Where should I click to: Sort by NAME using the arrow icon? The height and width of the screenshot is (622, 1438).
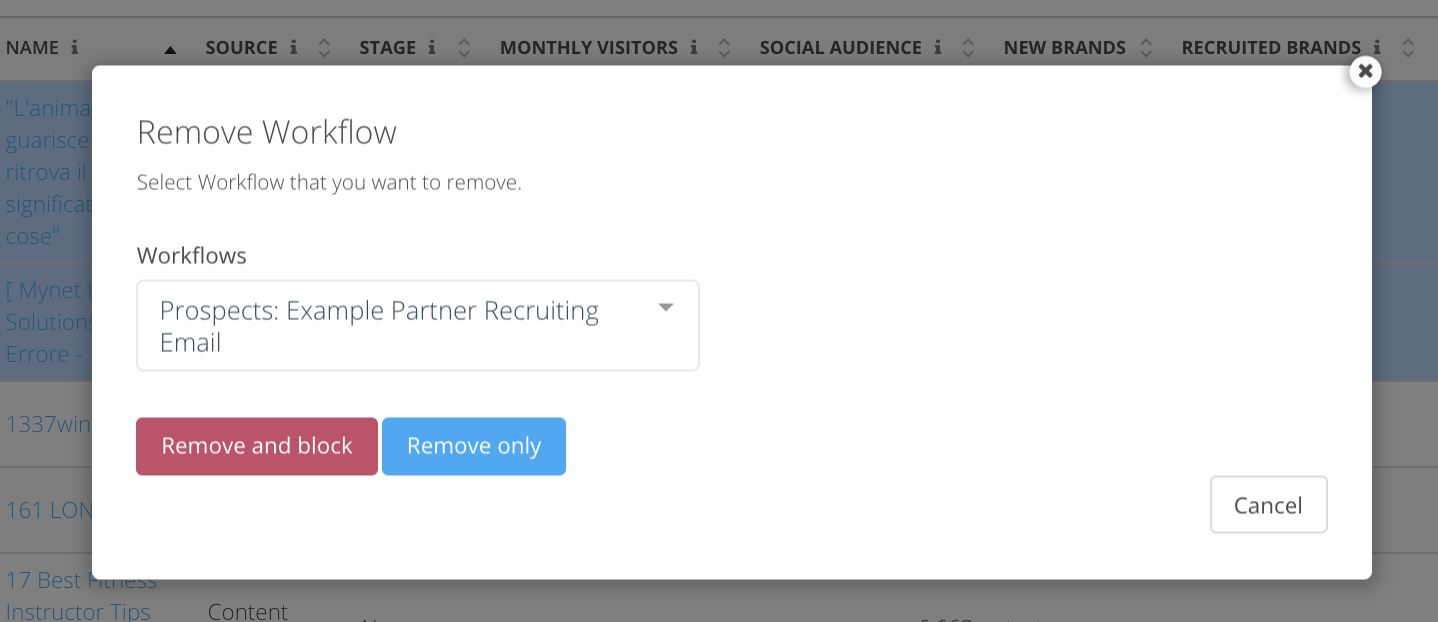[170, 48]
